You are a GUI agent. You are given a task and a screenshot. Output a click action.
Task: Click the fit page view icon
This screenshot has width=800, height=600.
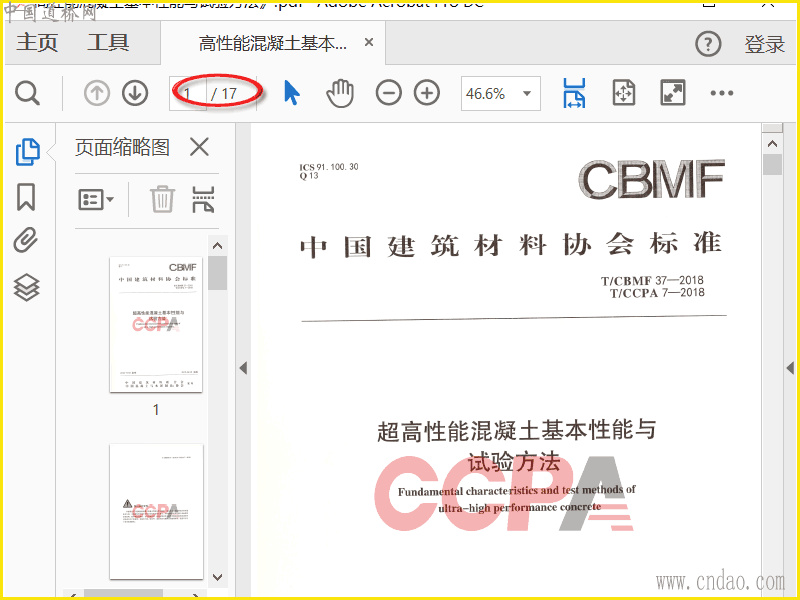623,93
